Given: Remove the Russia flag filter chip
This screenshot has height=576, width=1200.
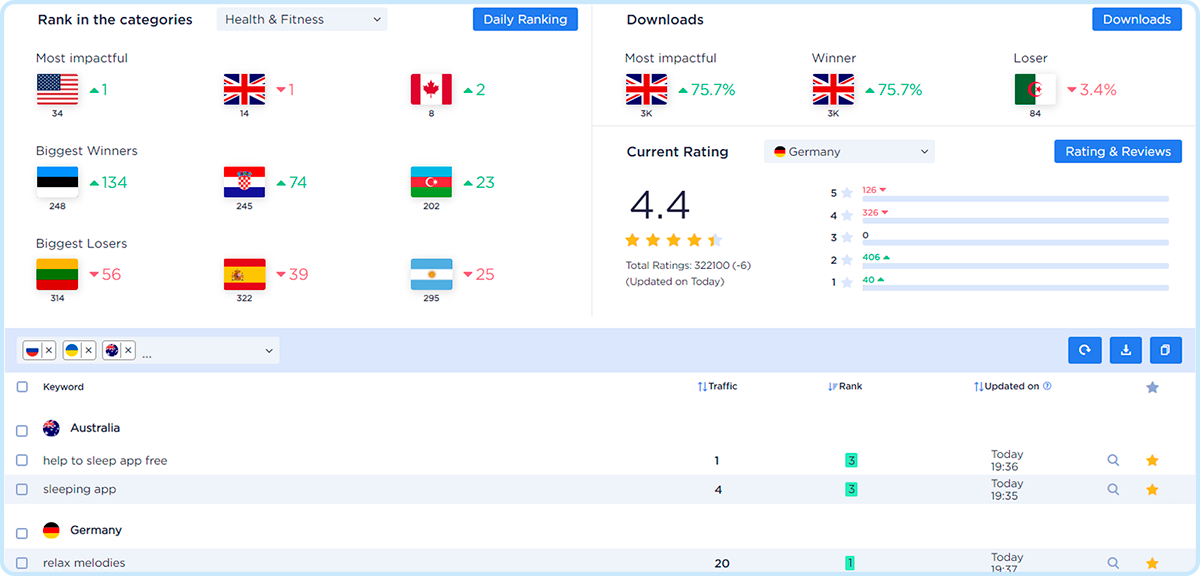Looking at the screenshot, I should (48, 350).
